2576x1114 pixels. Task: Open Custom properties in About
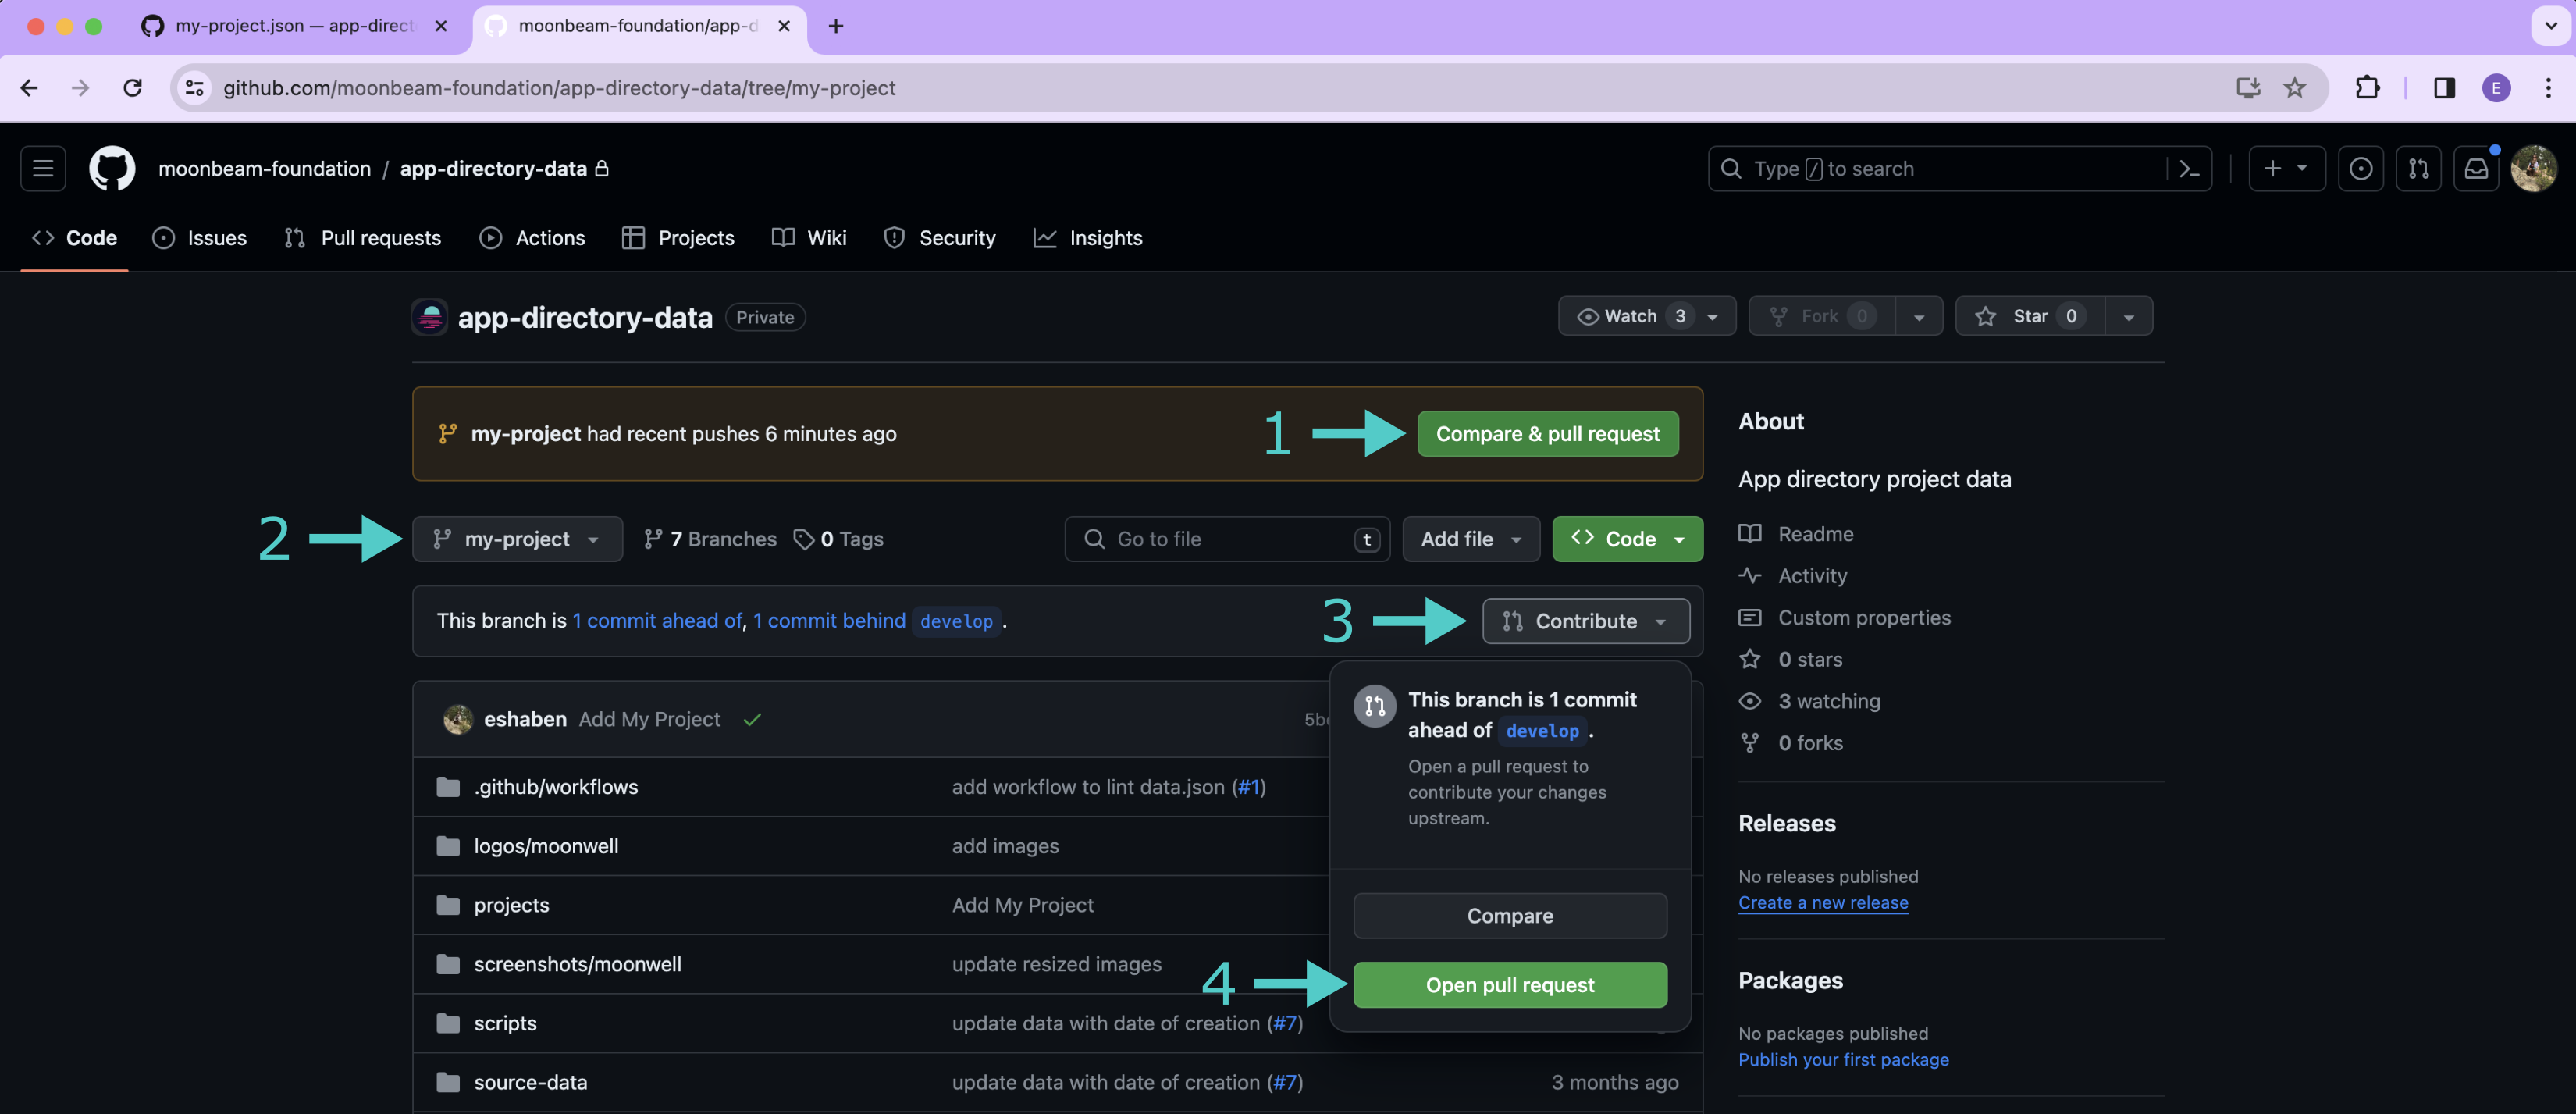pyautogui.click(x=1845, y=618)
